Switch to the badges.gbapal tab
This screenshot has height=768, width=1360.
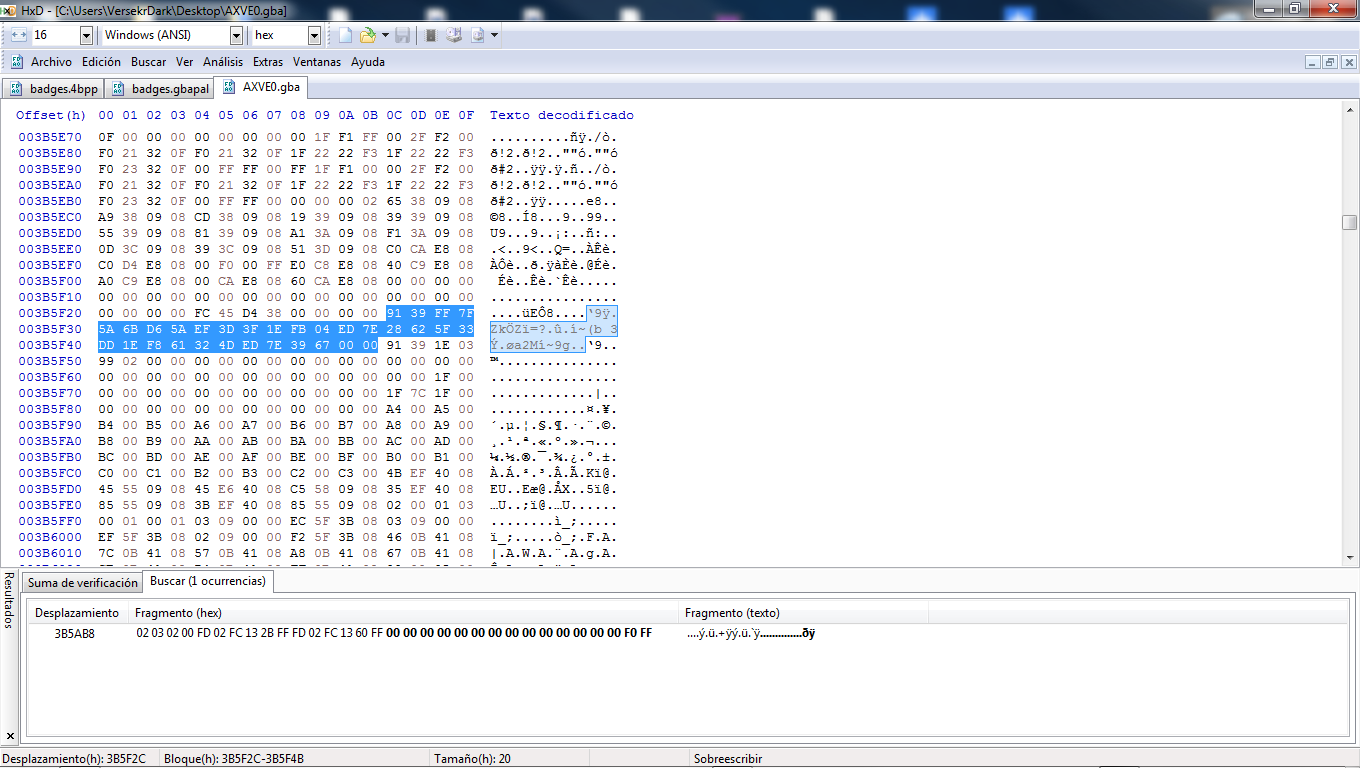click(160, 88)
